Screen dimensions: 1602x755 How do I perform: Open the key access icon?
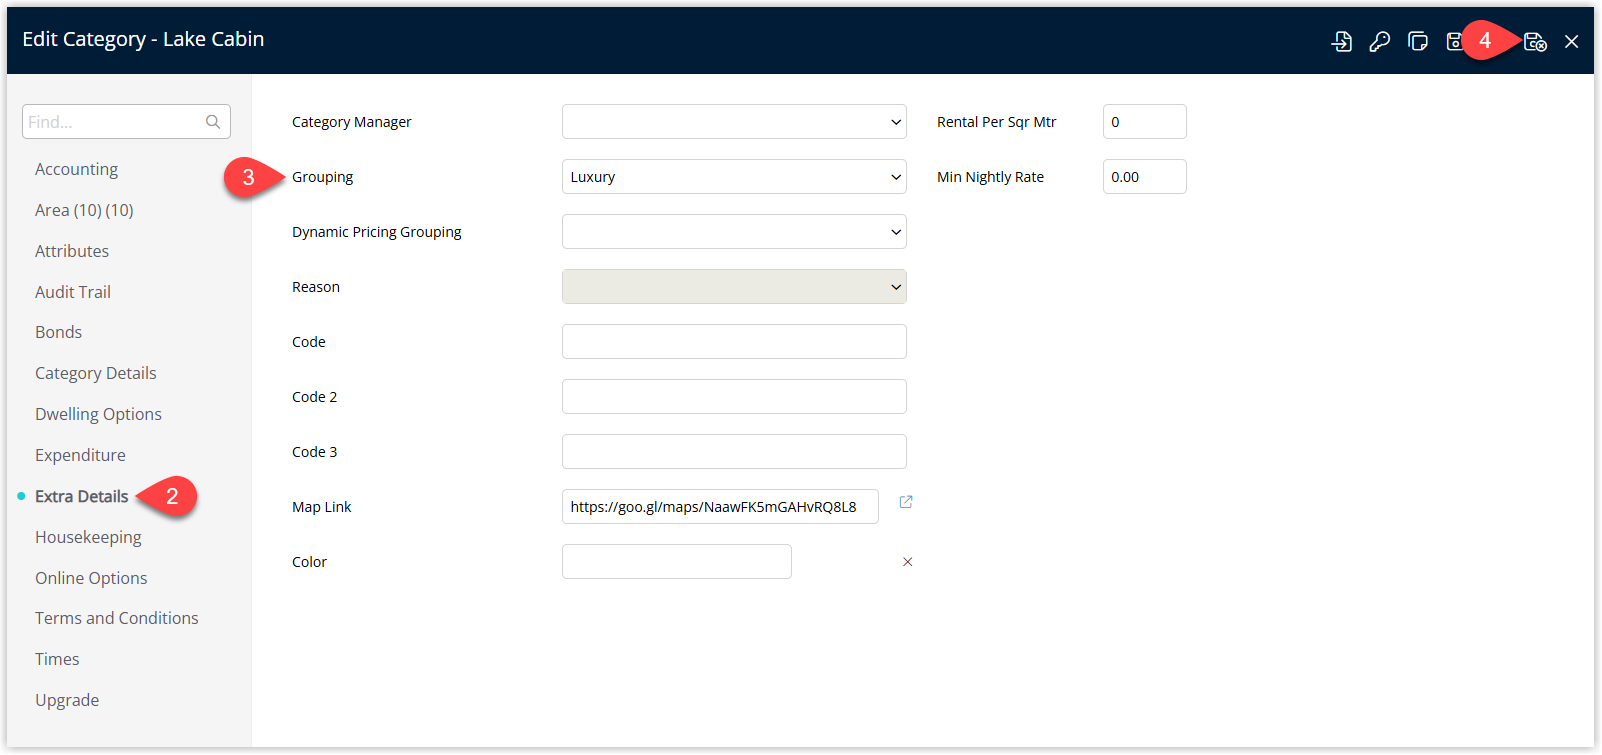point(1380,41)
